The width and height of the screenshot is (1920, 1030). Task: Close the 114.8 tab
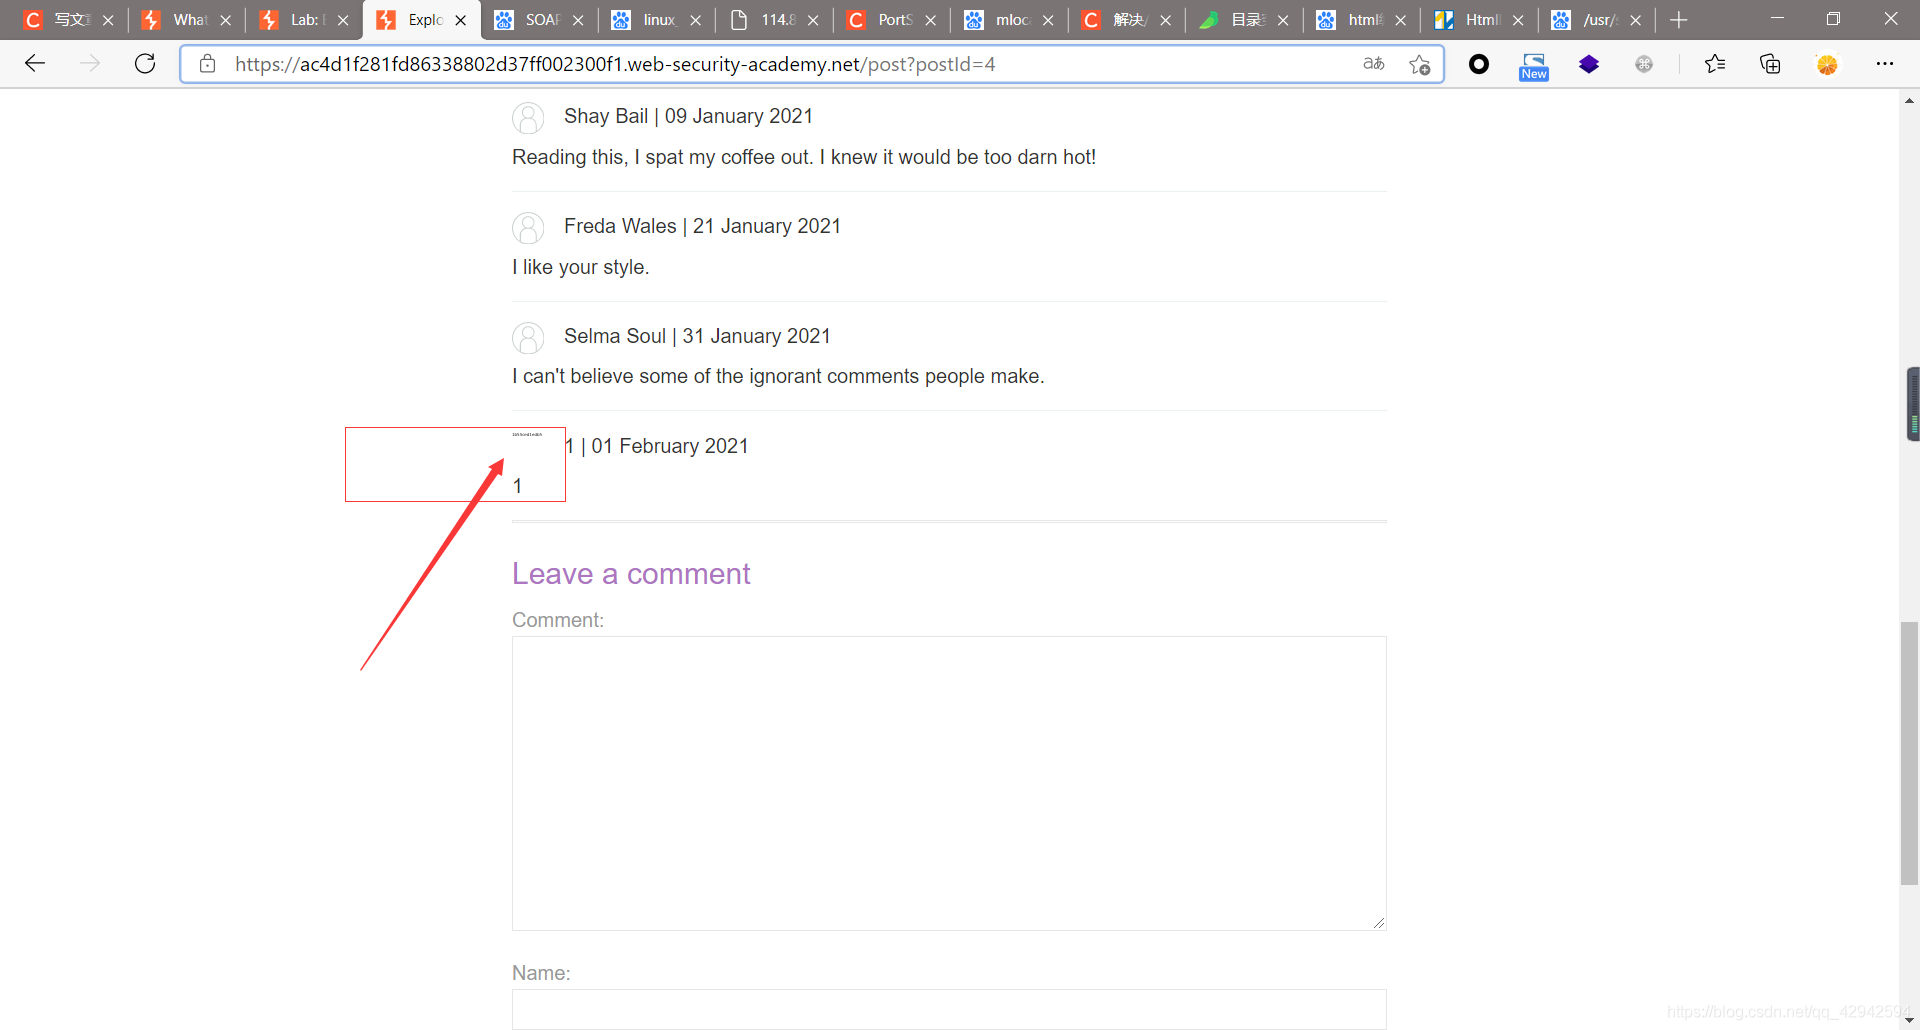(813, 20)
